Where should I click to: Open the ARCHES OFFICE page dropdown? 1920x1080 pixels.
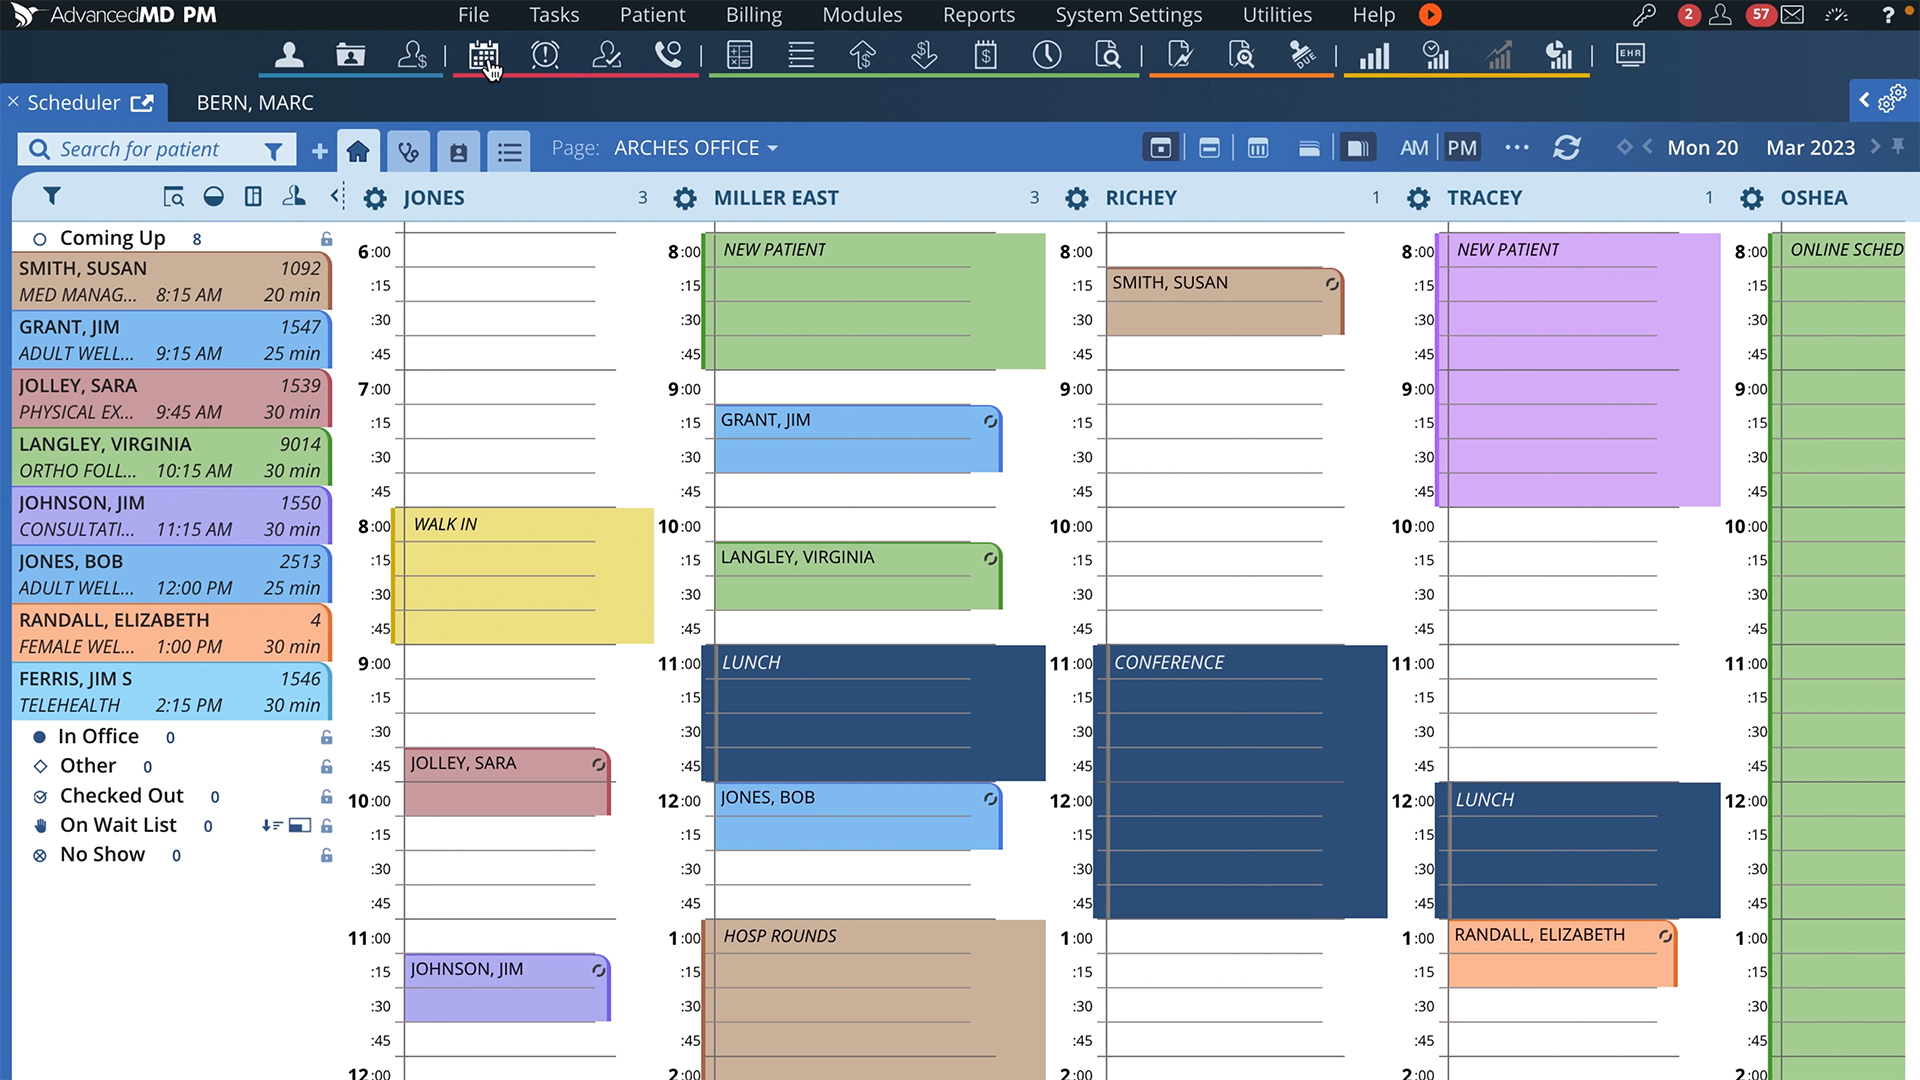pyautogui.click(x=695, y=147)
